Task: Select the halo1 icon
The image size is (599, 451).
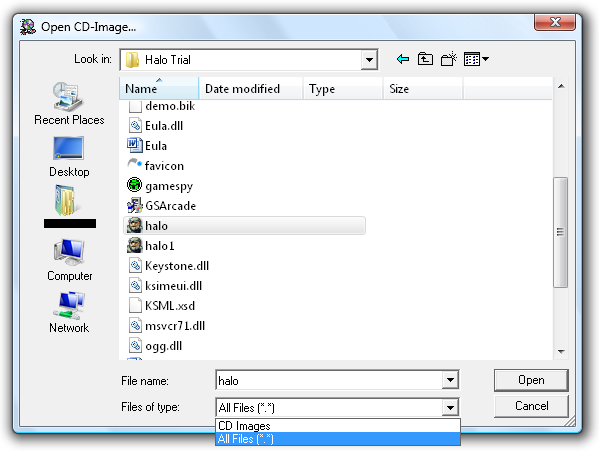Action: click(134, 245)
